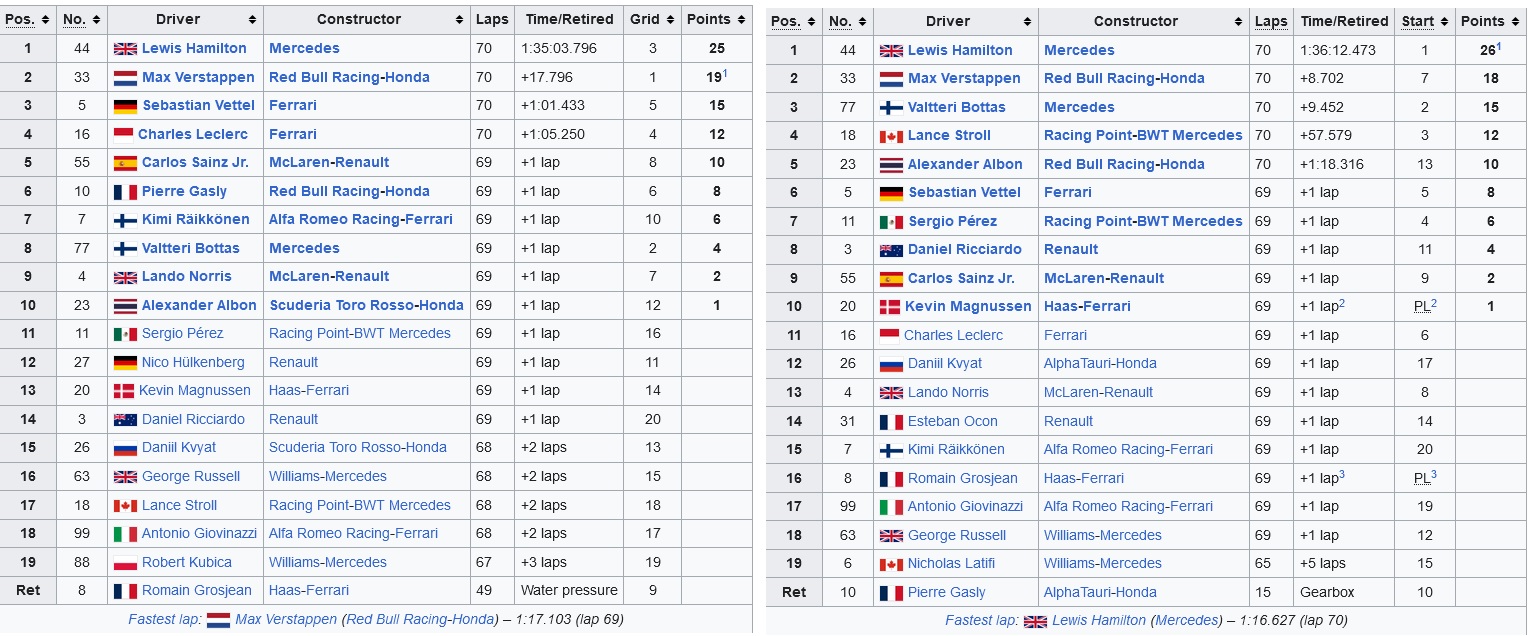
Task: Click Mexican flag next to Sergio Pérez, left table
Action: pos(125,333)
